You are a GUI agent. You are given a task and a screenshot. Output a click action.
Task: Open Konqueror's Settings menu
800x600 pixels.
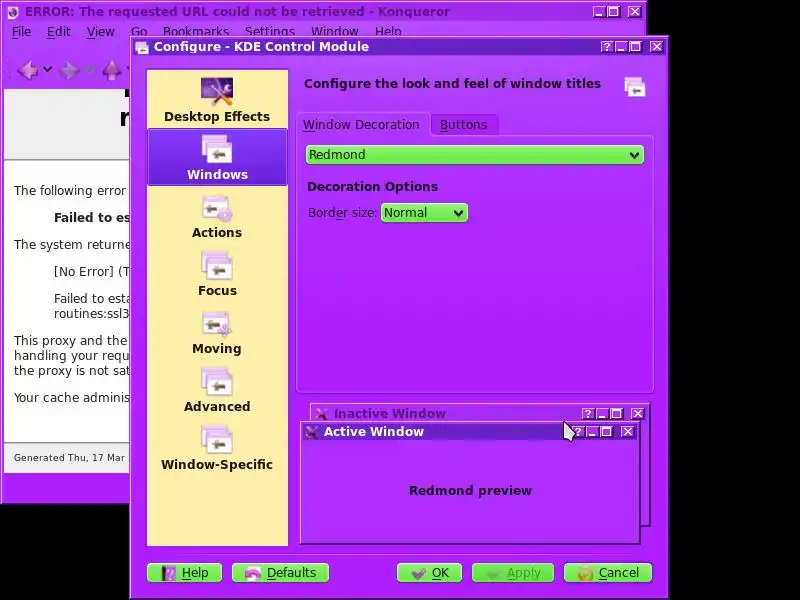[x=270, y=32]
